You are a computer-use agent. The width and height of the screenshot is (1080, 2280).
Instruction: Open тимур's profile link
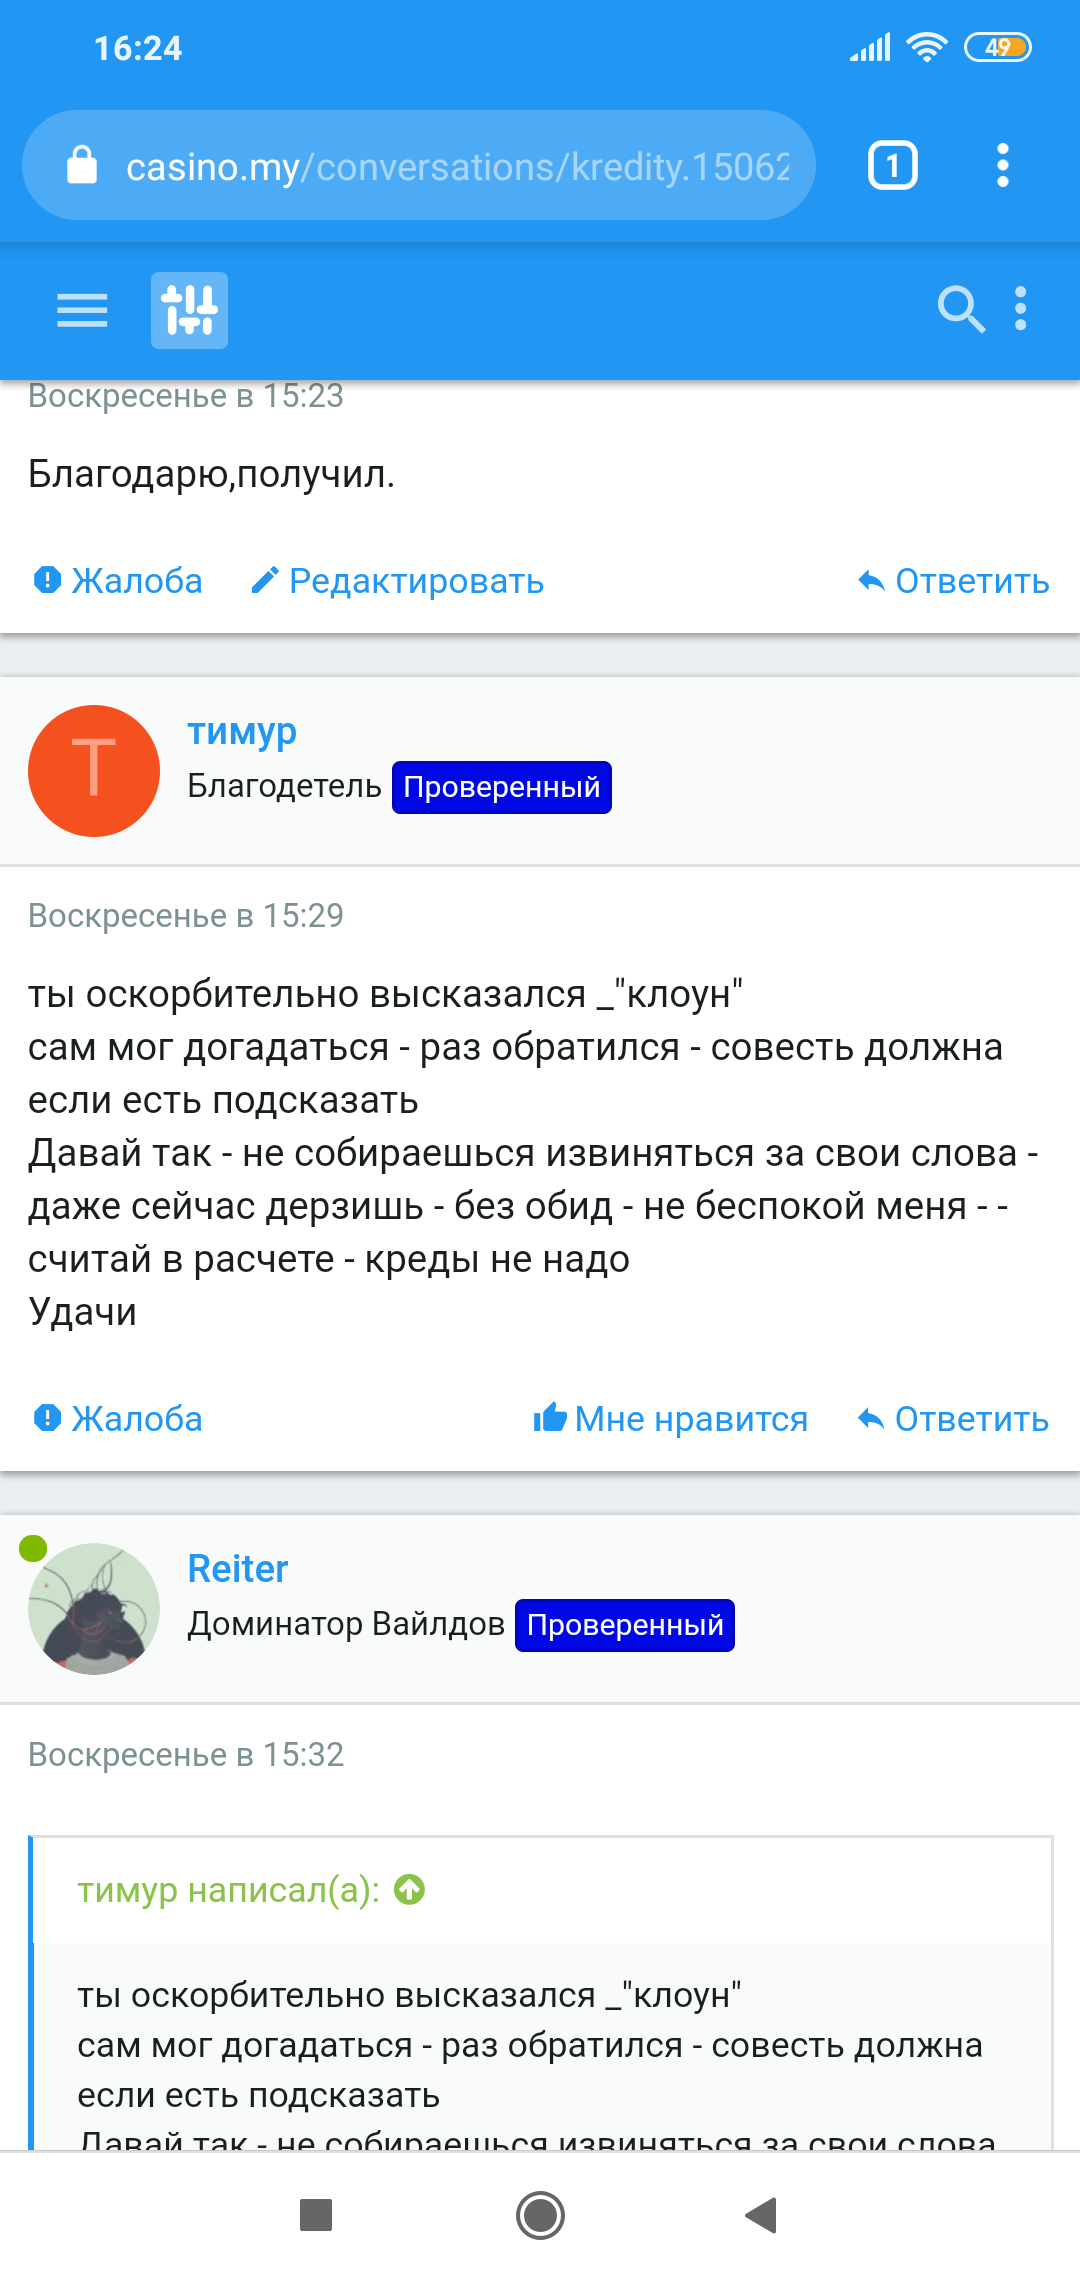(x=242, y=731)
